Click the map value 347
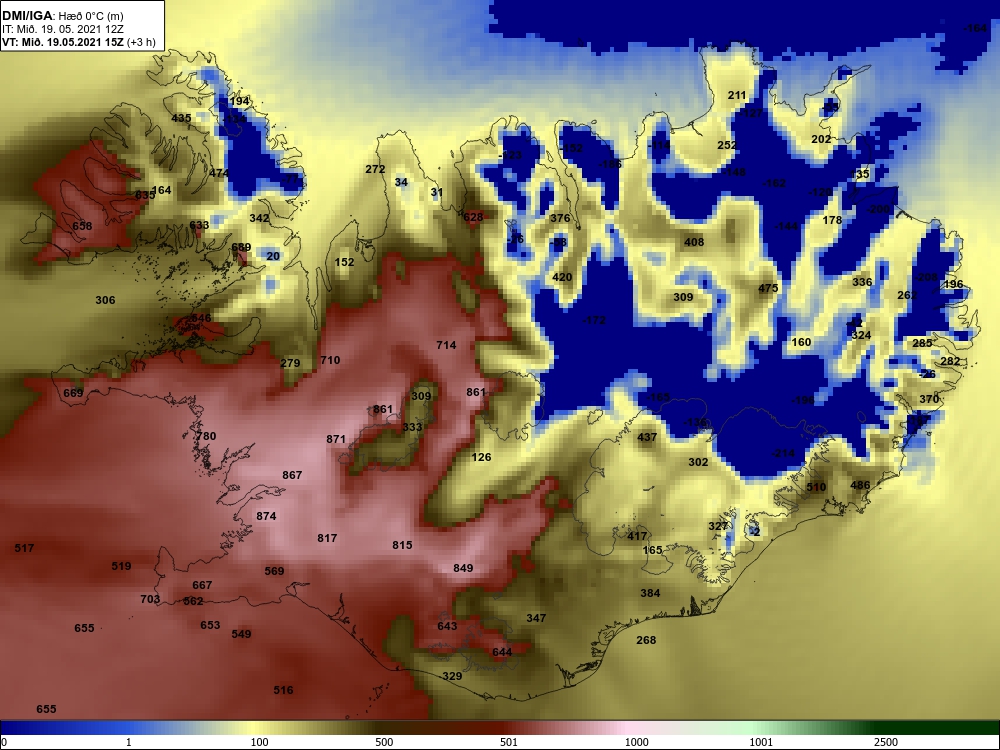 click(x=536, y=618)
